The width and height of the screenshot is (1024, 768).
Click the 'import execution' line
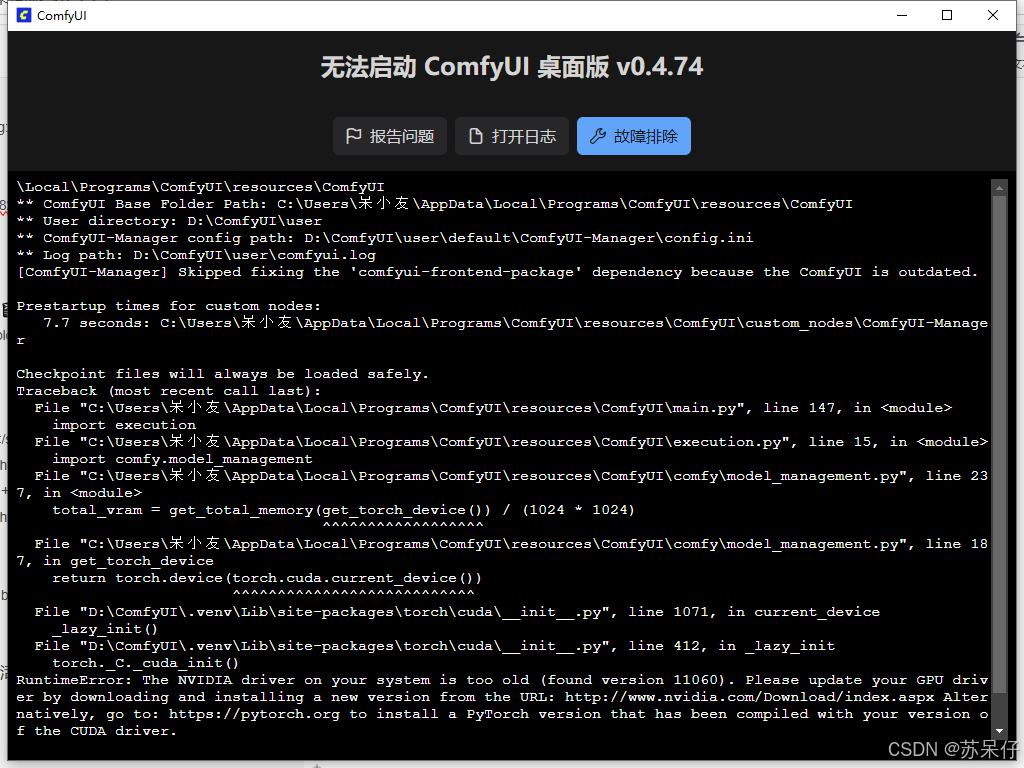click(124, 424)
